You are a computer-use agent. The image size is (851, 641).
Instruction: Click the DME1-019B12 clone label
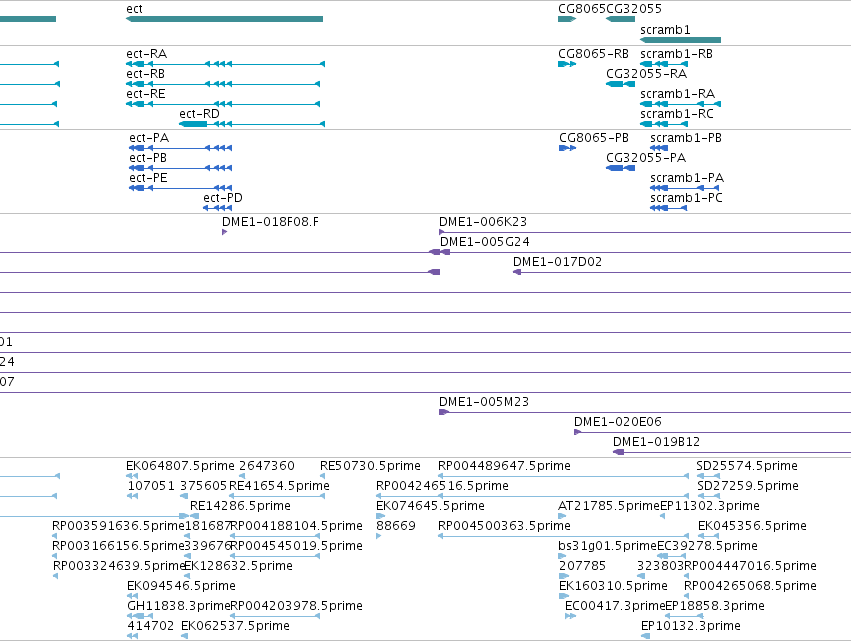tap(656, 442)
